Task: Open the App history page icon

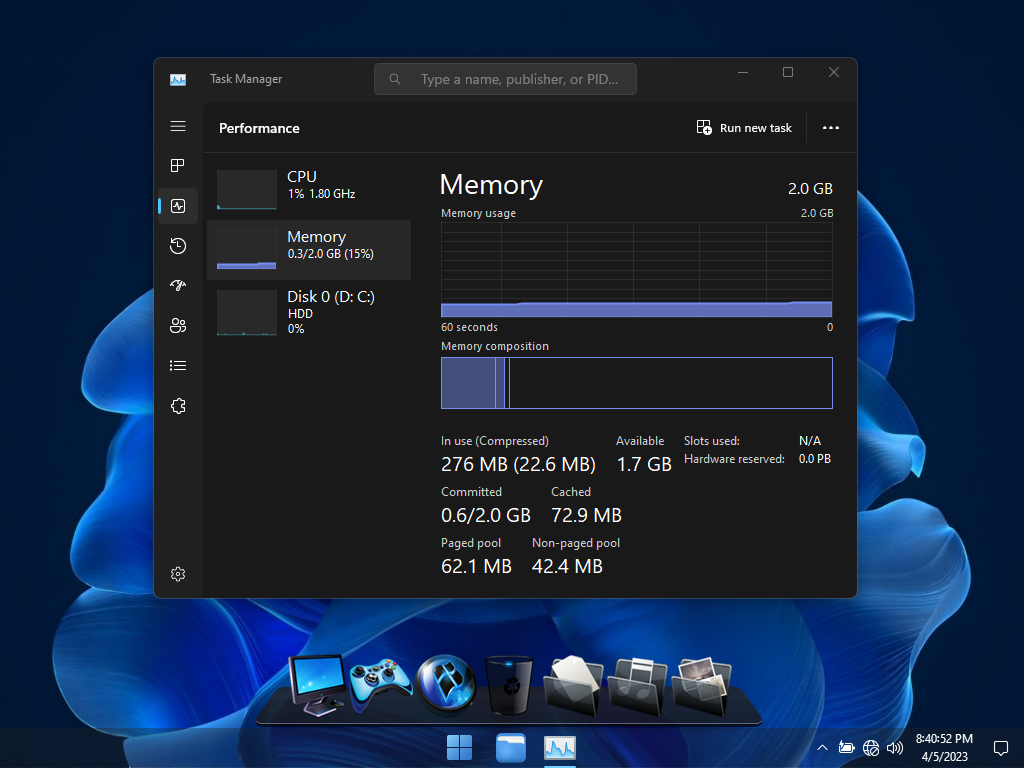Action: click(178, 246)
